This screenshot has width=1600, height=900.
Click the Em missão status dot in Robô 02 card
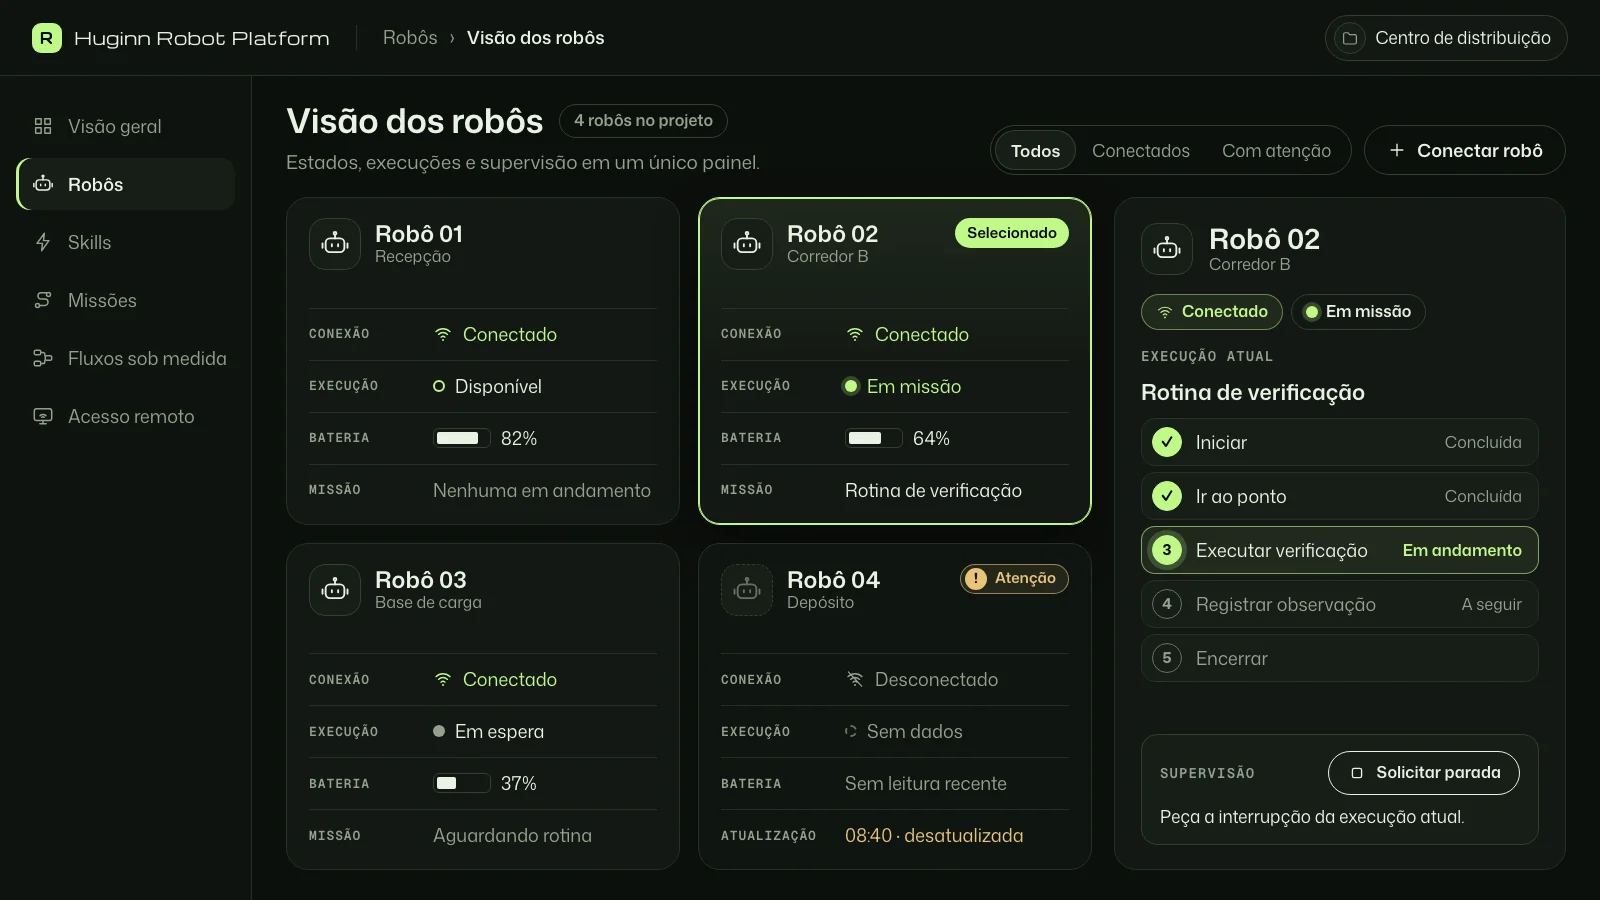[x=851, y=386]
